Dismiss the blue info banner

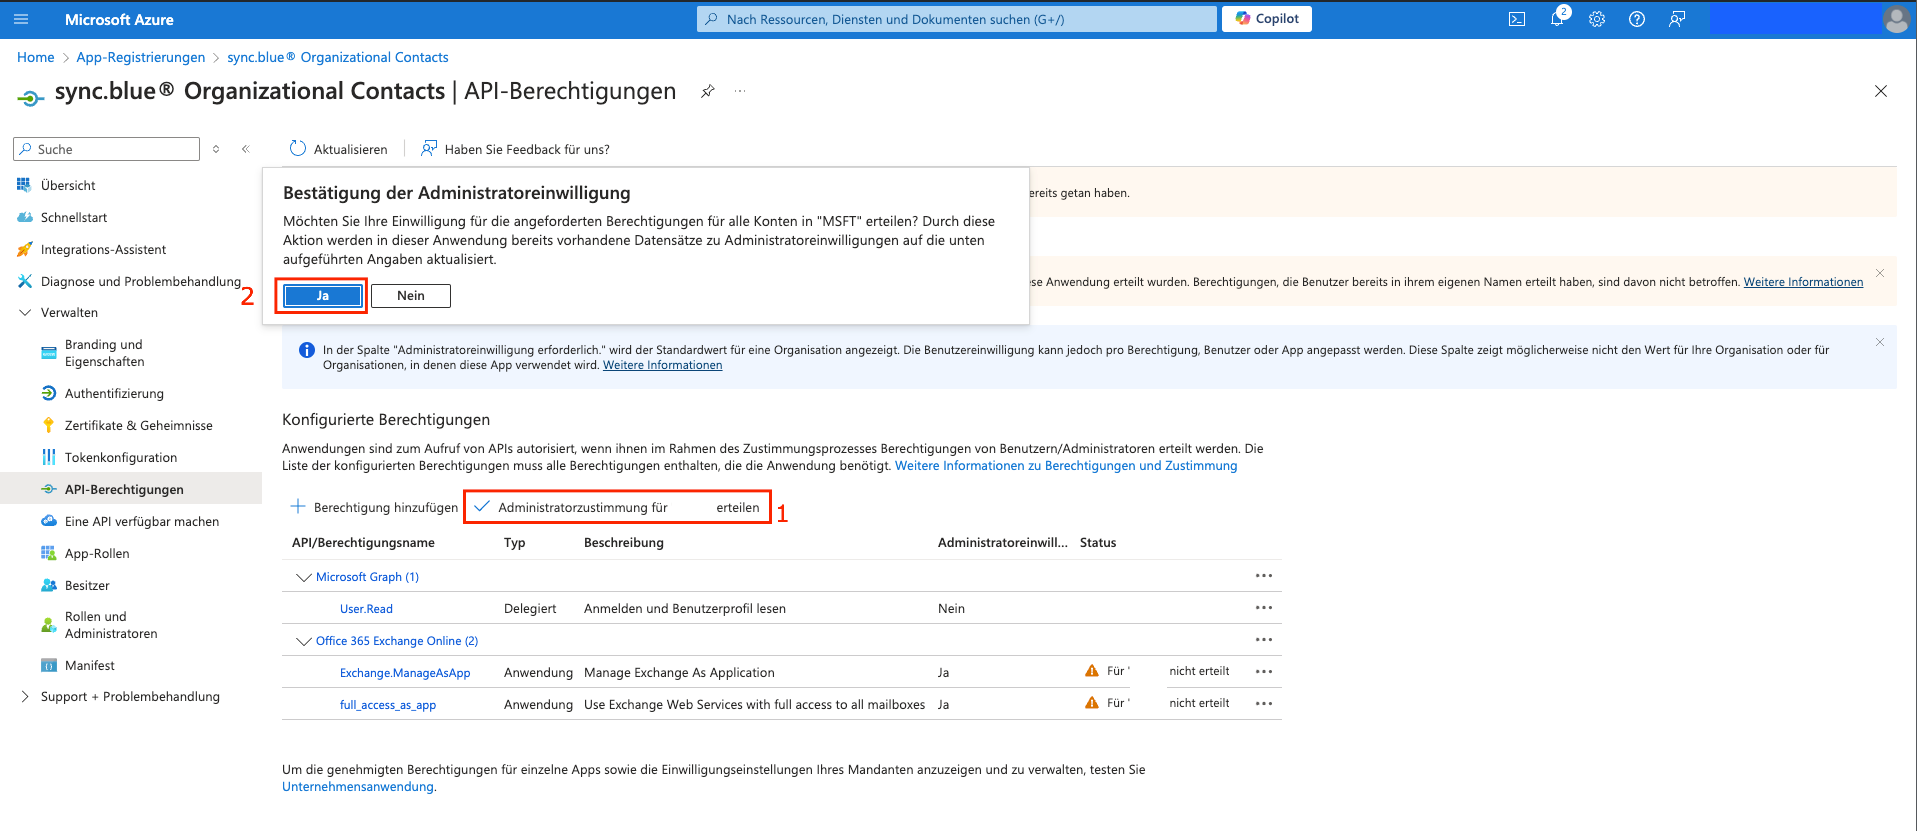click(1880, 342)
